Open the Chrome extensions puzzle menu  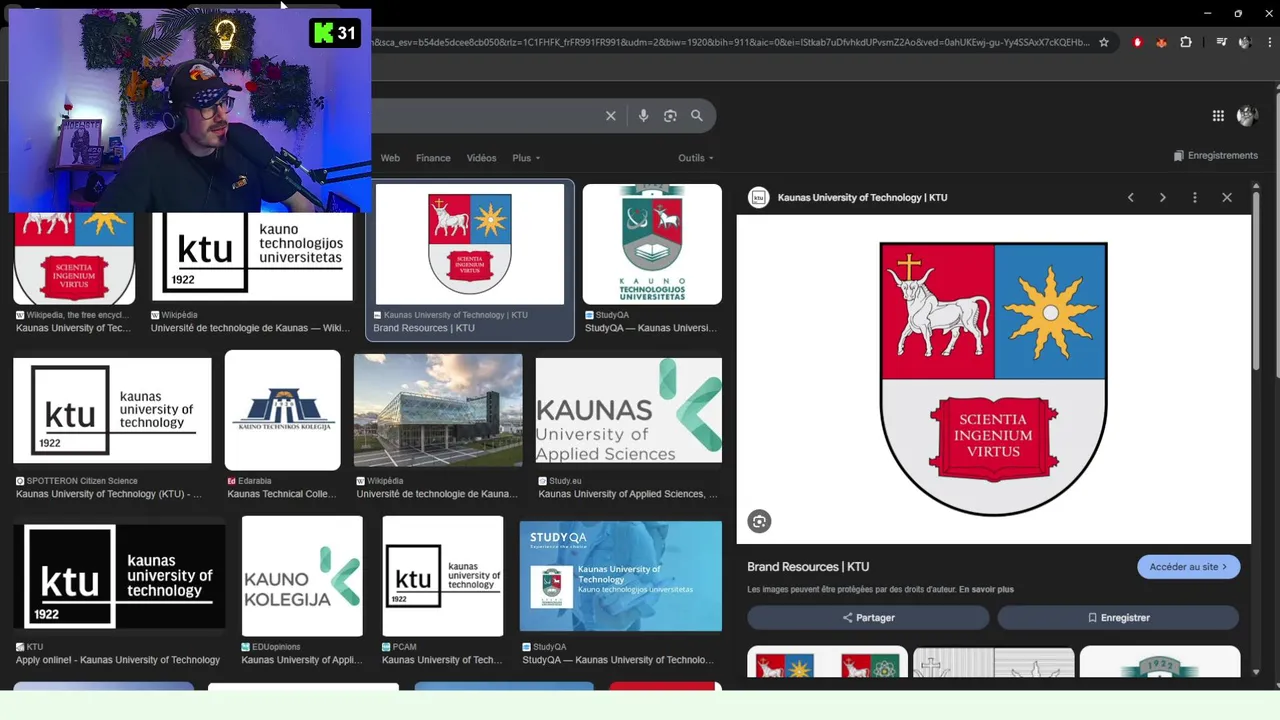point(1186,42)
